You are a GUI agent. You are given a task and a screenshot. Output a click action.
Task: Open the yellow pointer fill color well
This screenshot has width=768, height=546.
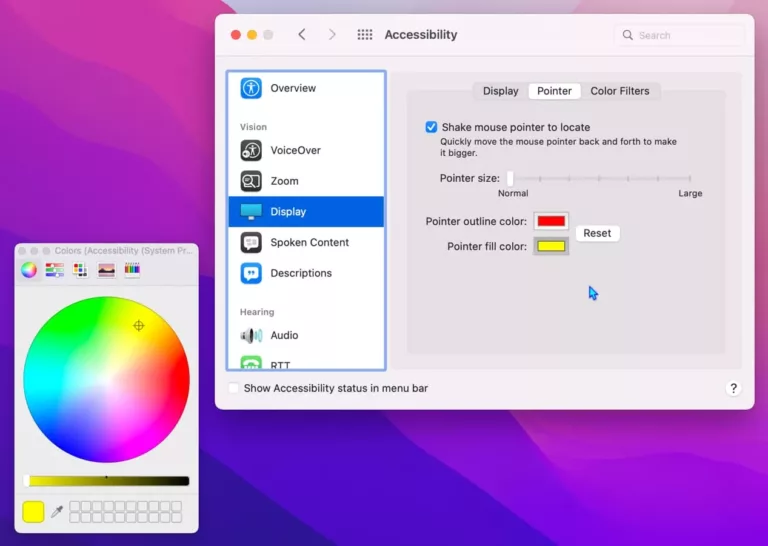(x=551, y=246)
